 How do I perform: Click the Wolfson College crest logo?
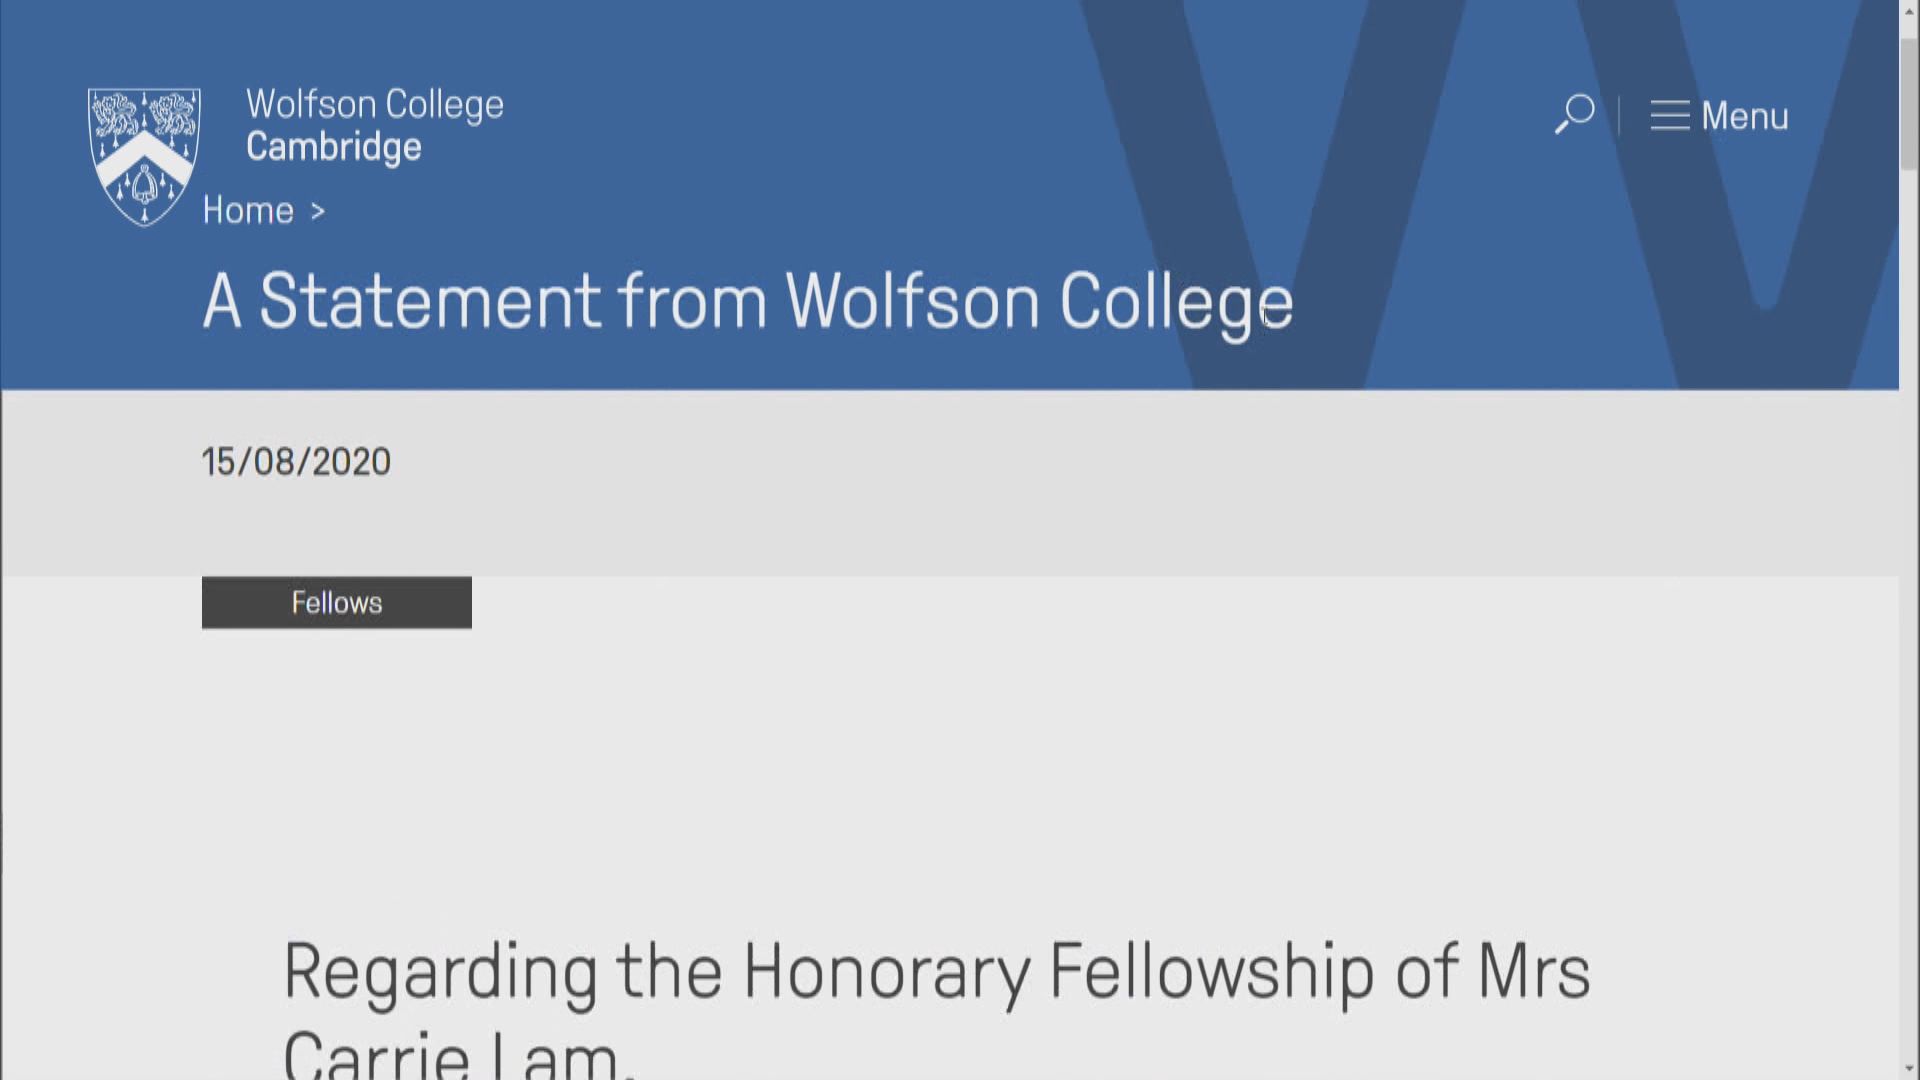pyautogui.click(x=144, y=156)
